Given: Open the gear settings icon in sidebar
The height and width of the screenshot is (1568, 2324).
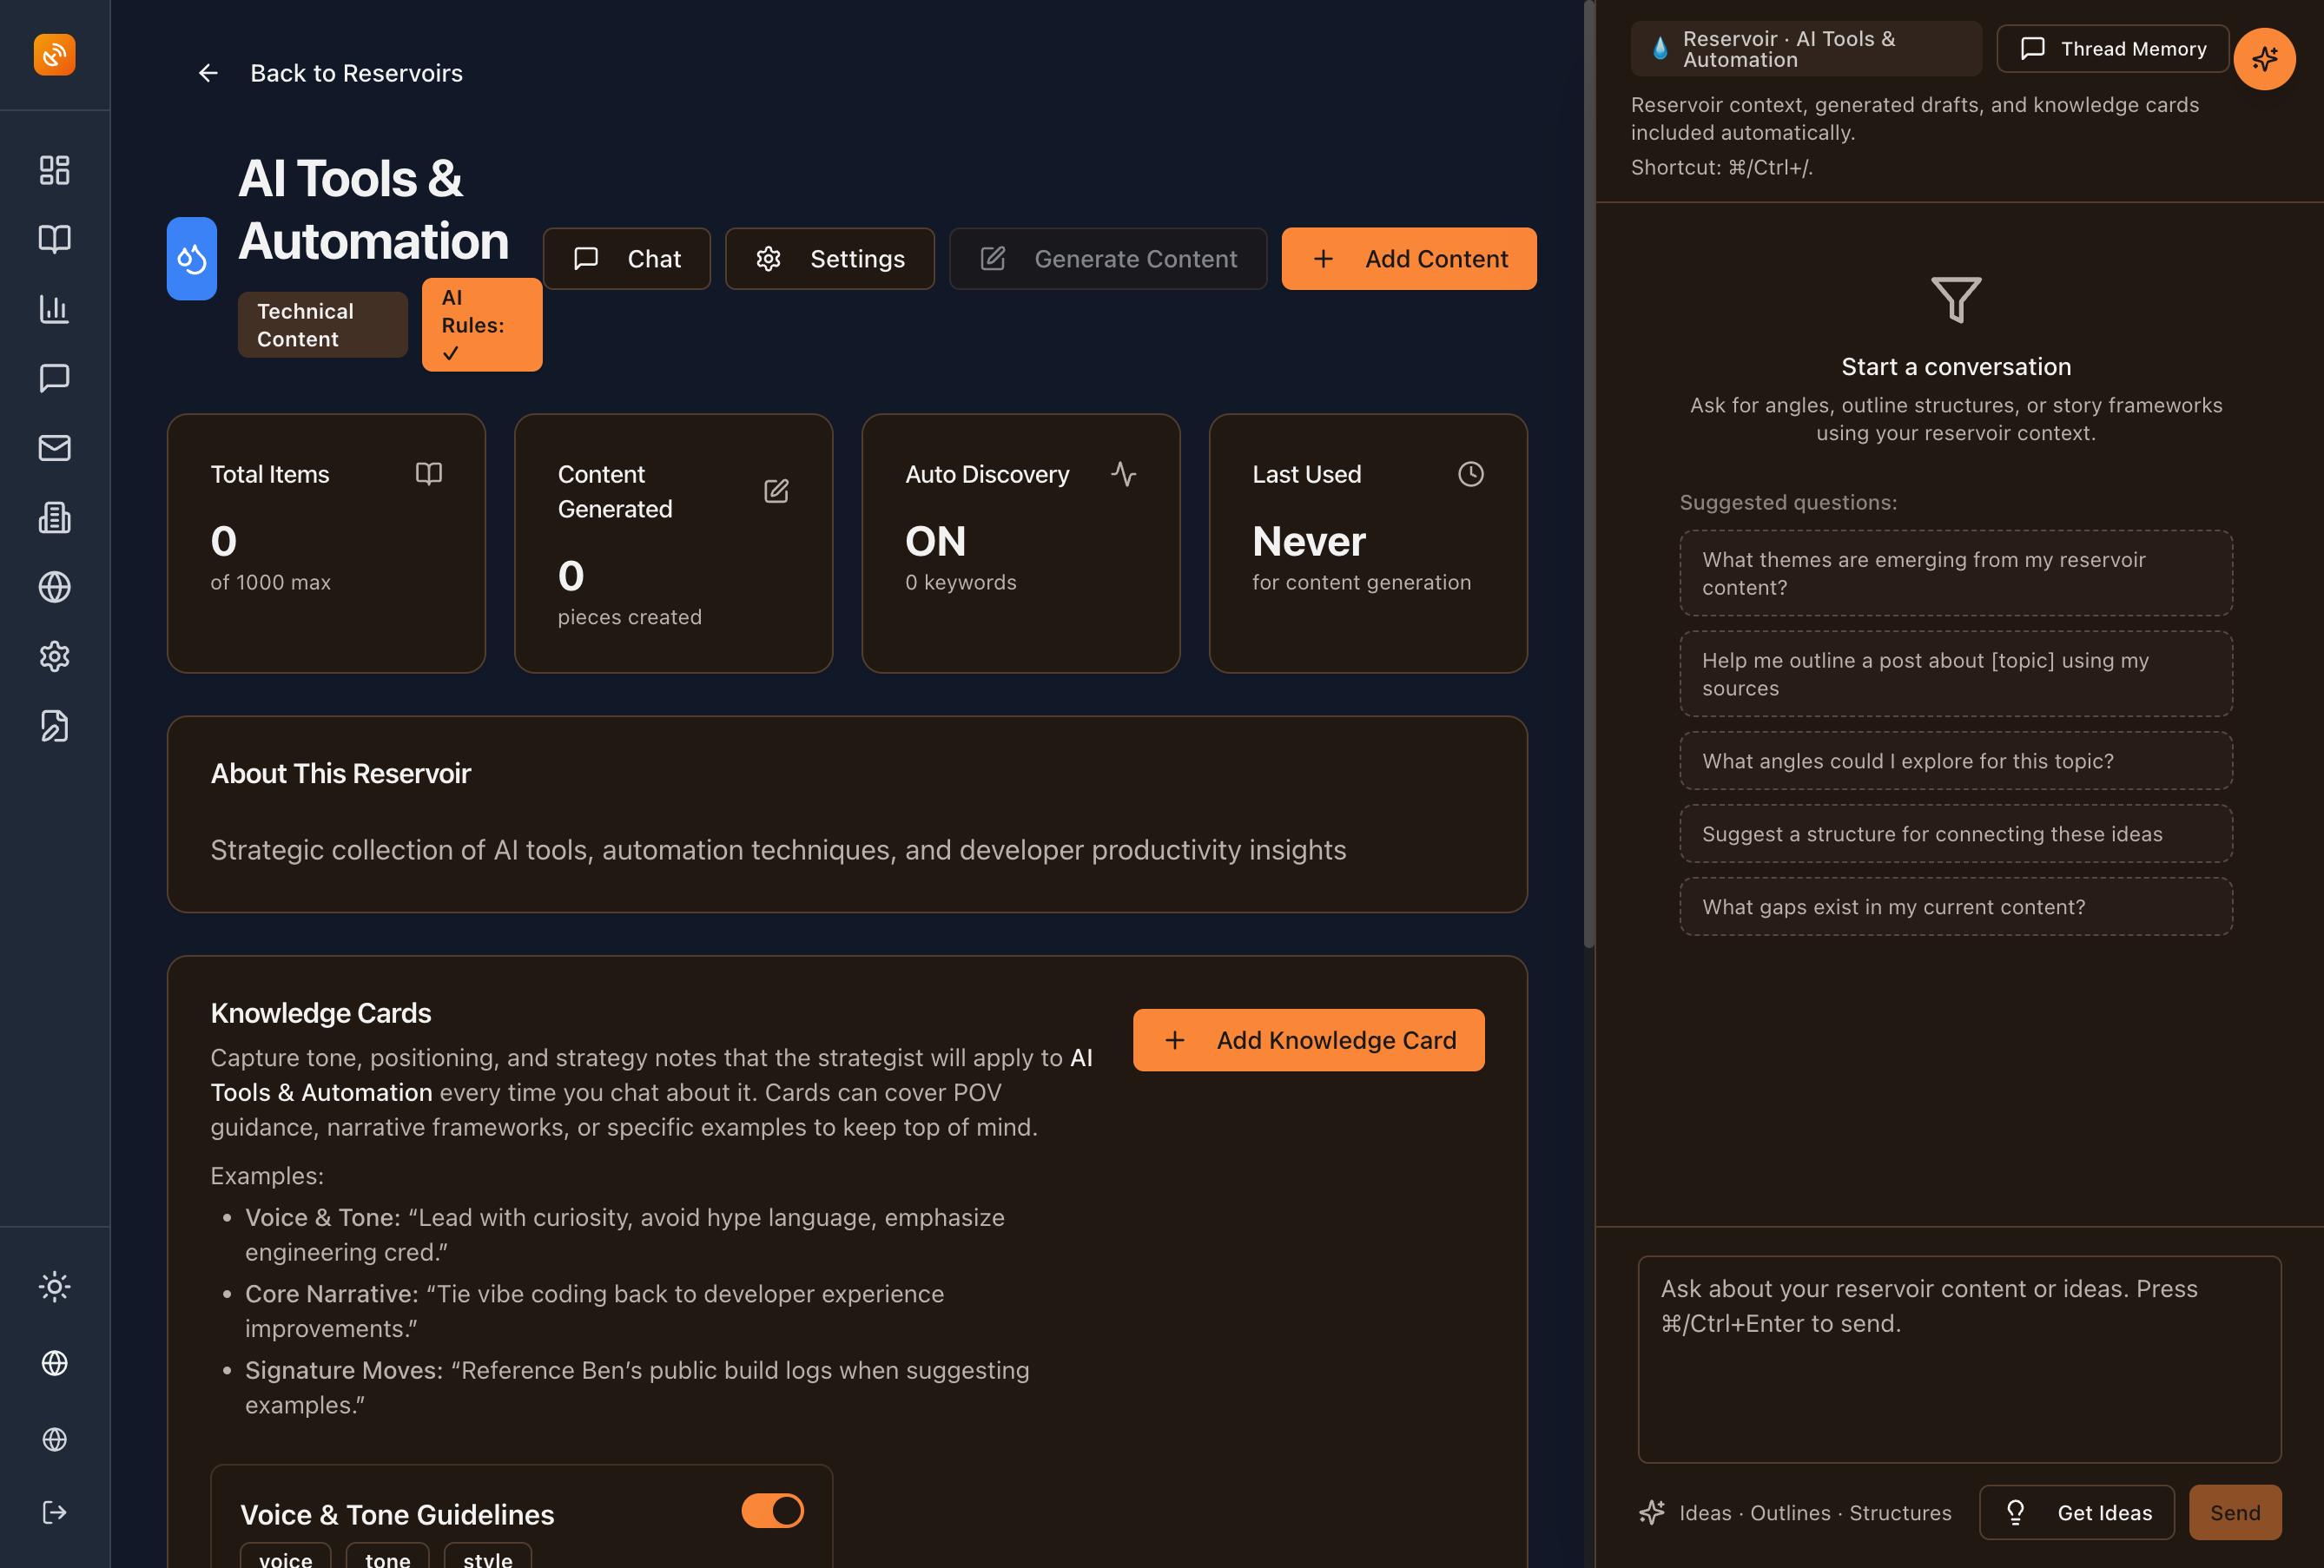Looking at the screenshot, I should pos(54,657).
